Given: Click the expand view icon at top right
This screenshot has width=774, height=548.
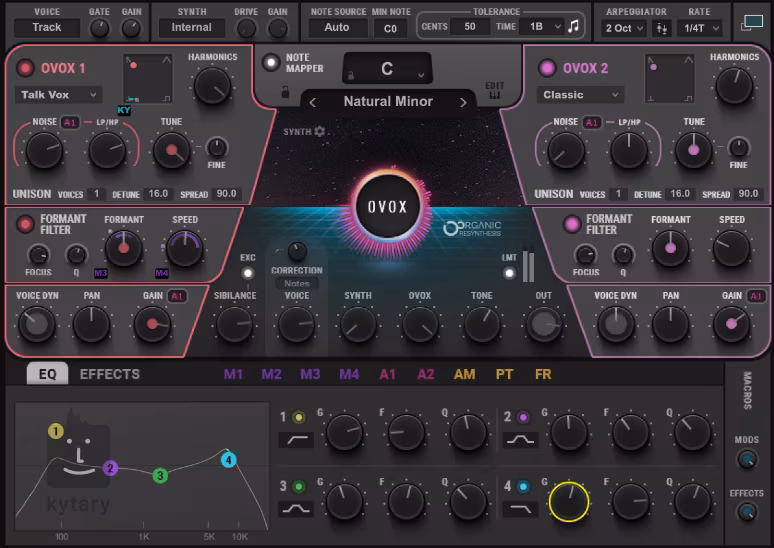Looking at the screenshot, I should (751, 21).
